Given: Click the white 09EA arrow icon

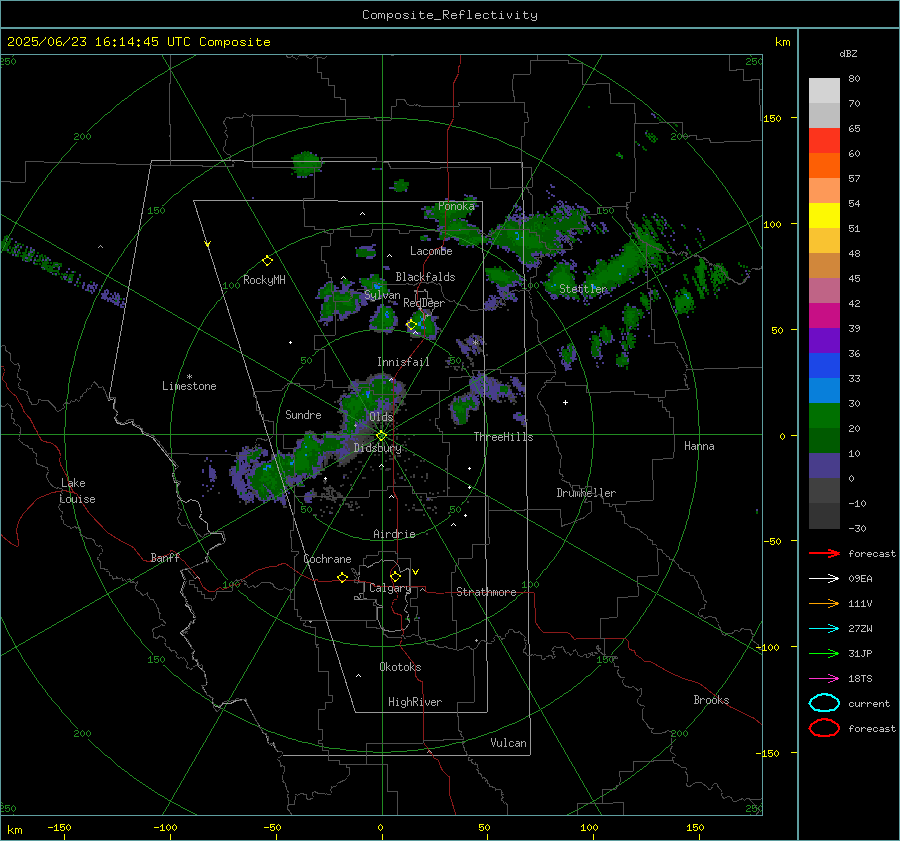Looking at the screenshot, I should 824,579.
